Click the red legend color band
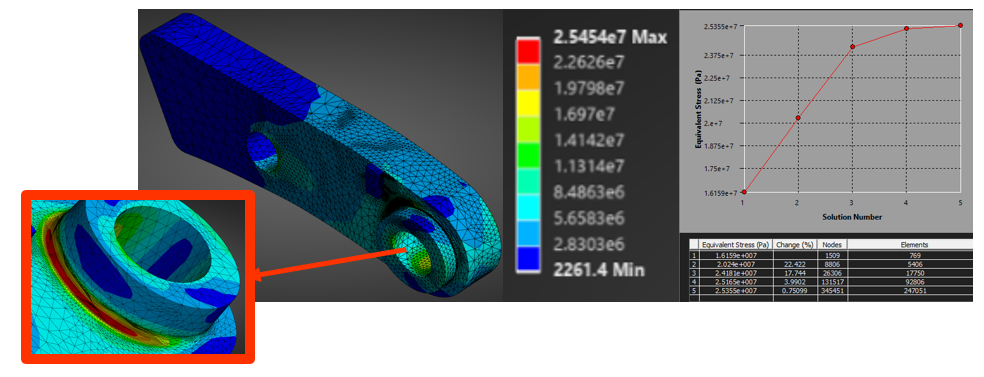The width and height of the screenshot is (984, 377). click(528, 50)
